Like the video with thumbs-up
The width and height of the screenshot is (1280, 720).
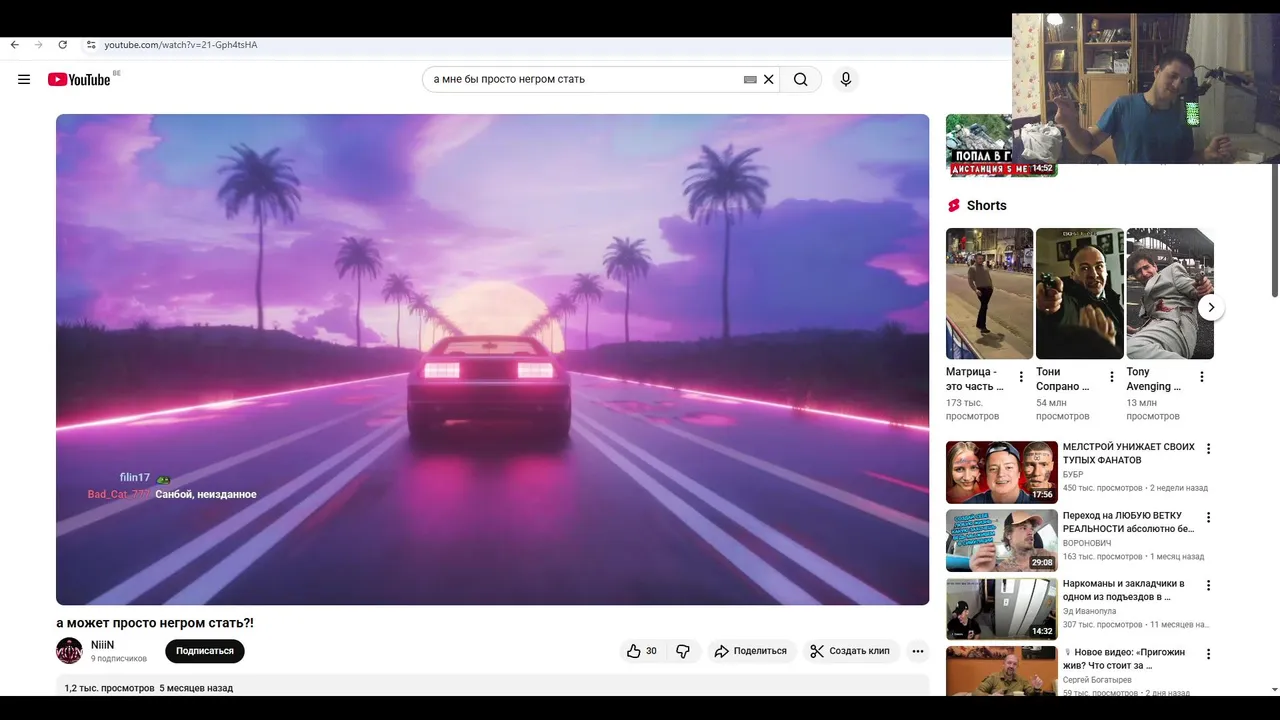634,651
